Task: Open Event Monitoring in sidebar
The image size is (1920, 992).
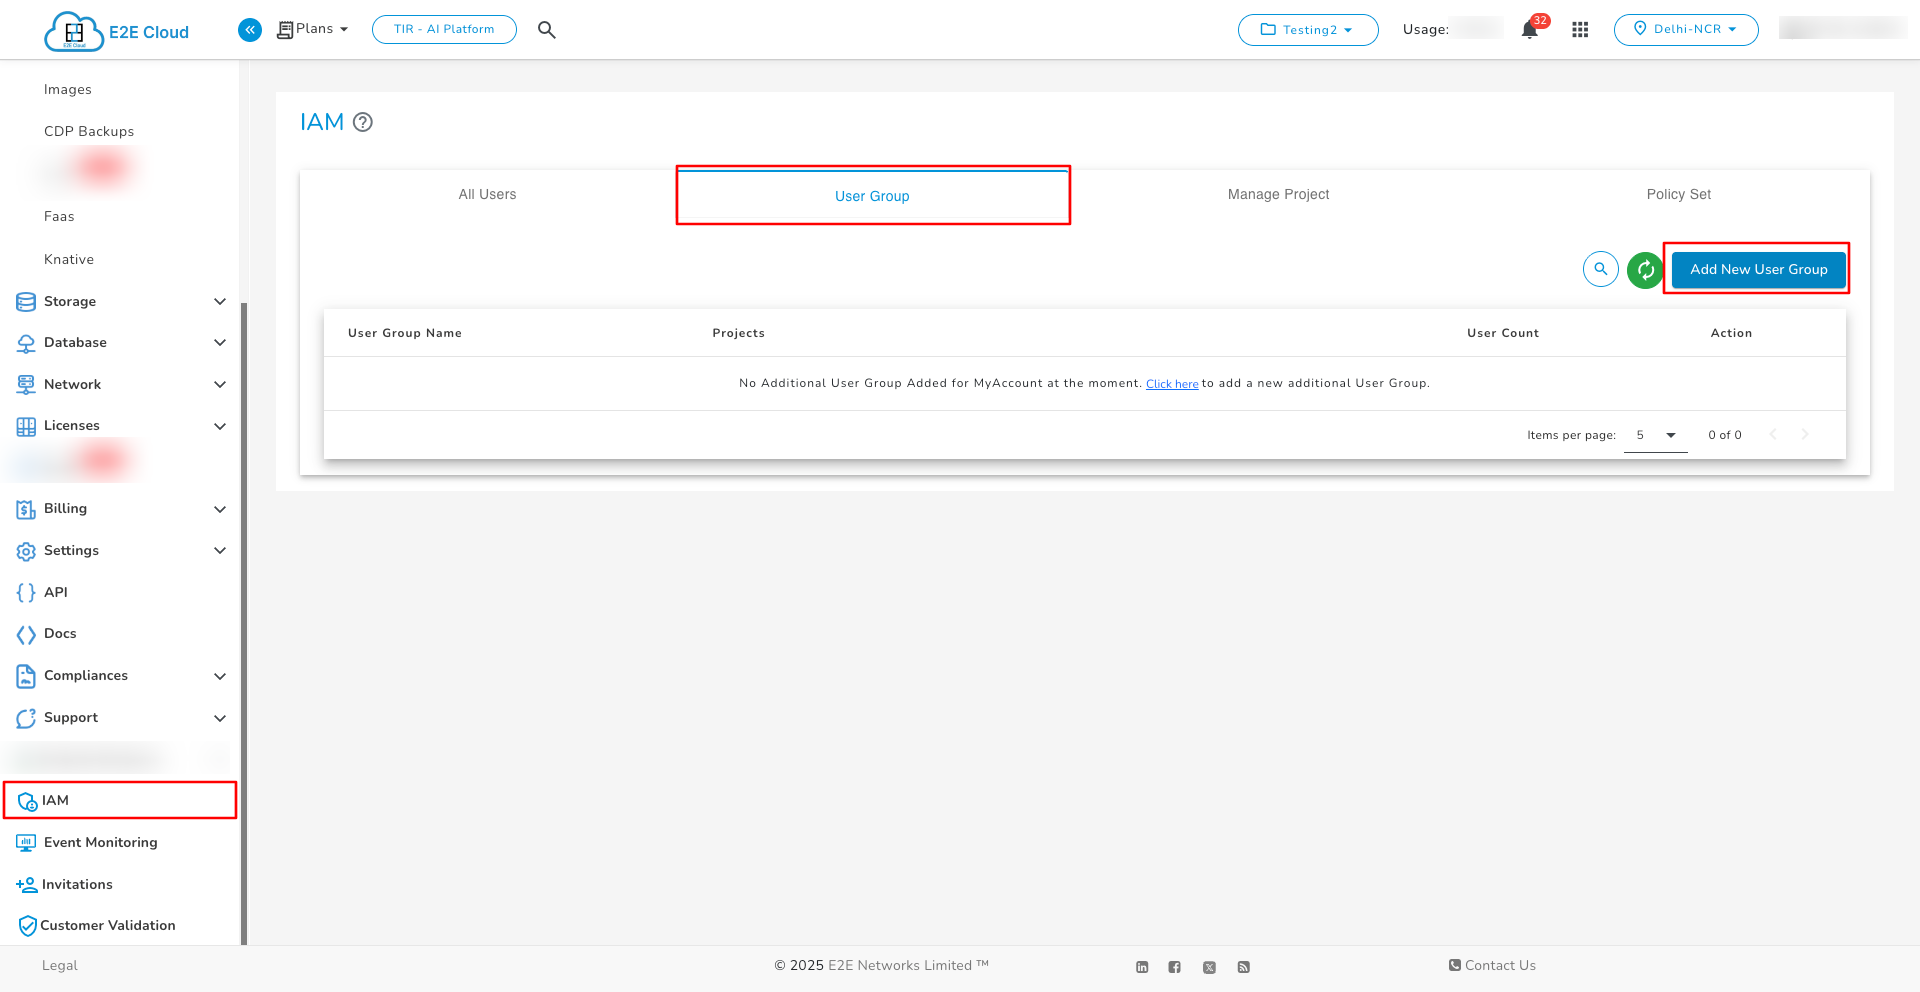Action: coord(100,843)
